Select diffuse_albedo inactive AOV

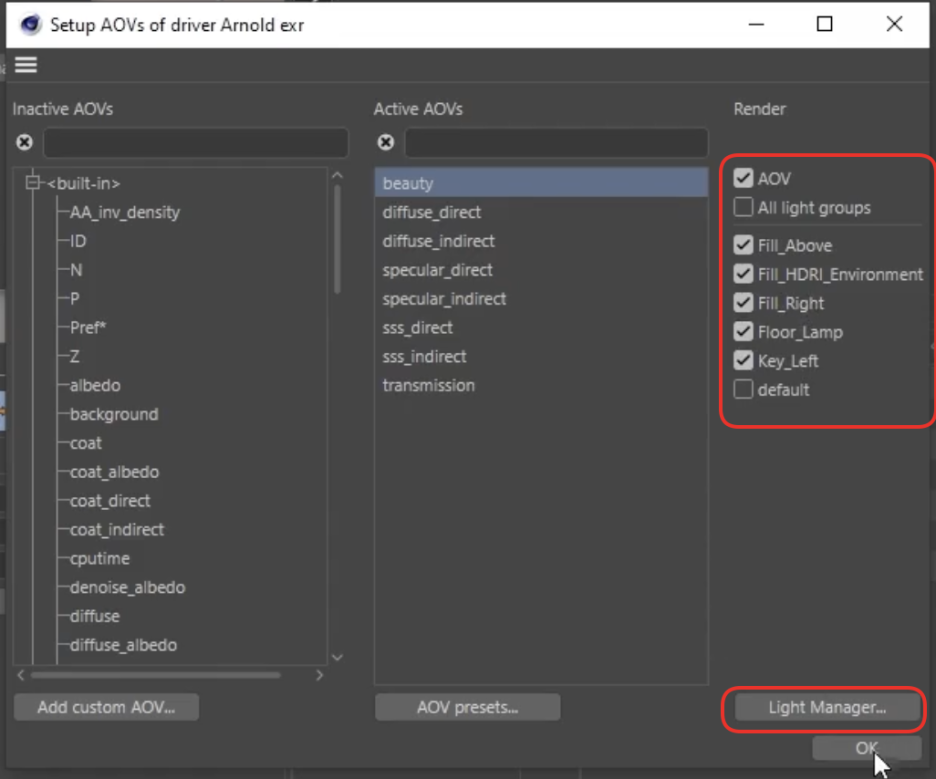(x=124, y=645)
